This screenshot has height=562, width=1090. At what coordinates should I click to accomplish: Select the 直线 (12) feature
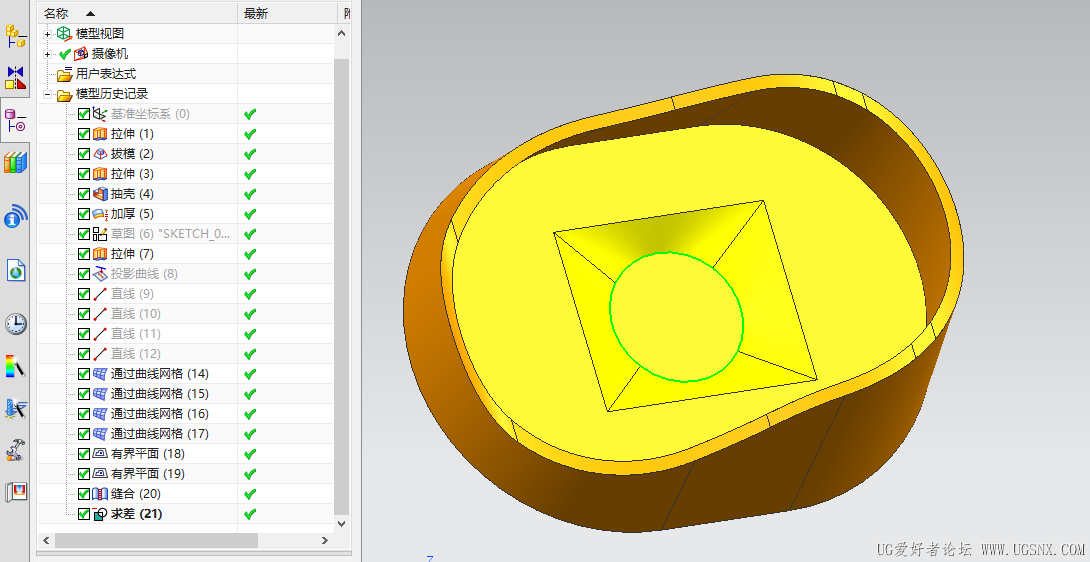pyautogui.click(x=136, y=354)
